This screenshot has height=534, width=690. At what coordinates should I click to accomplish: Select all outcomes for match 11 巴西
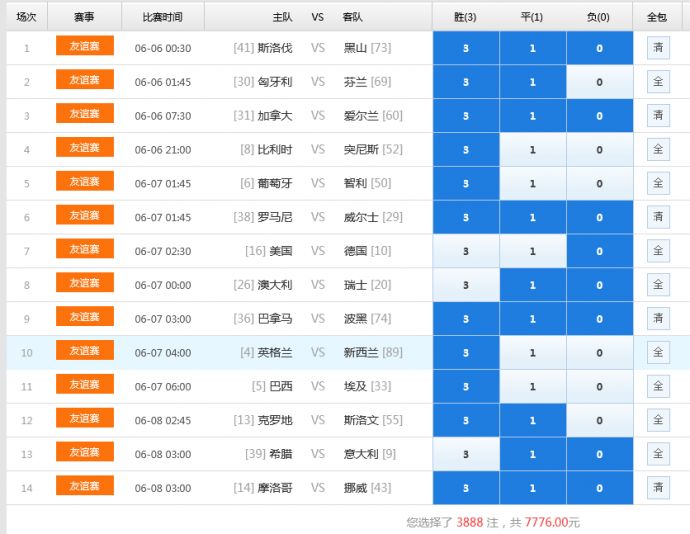point(658,386)
